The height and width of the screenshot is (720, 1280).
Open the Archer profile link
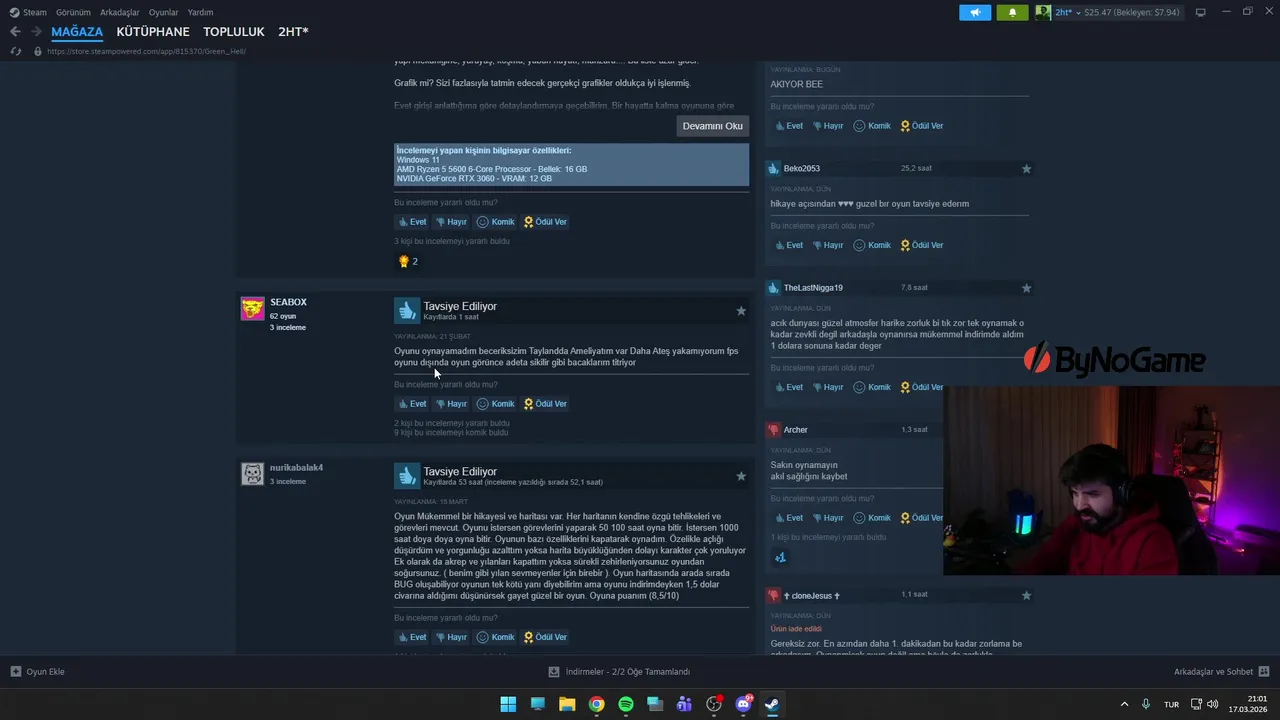[x=796, y=430]
